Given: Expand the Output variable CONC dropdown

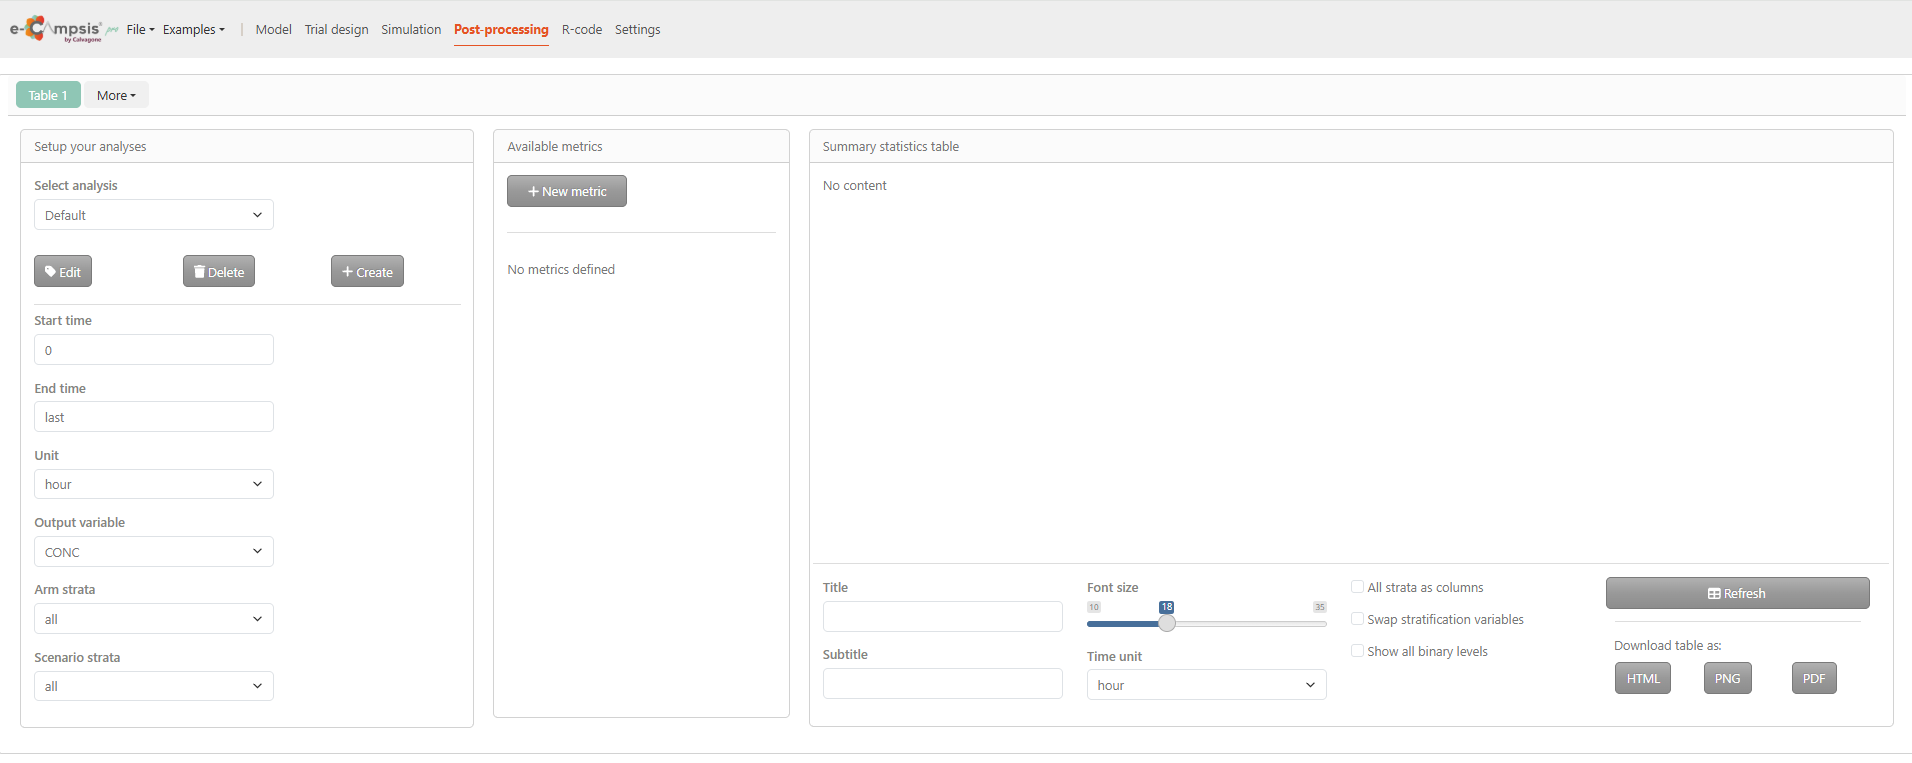Looking at the screenshot, I should [x=154, y=552].
